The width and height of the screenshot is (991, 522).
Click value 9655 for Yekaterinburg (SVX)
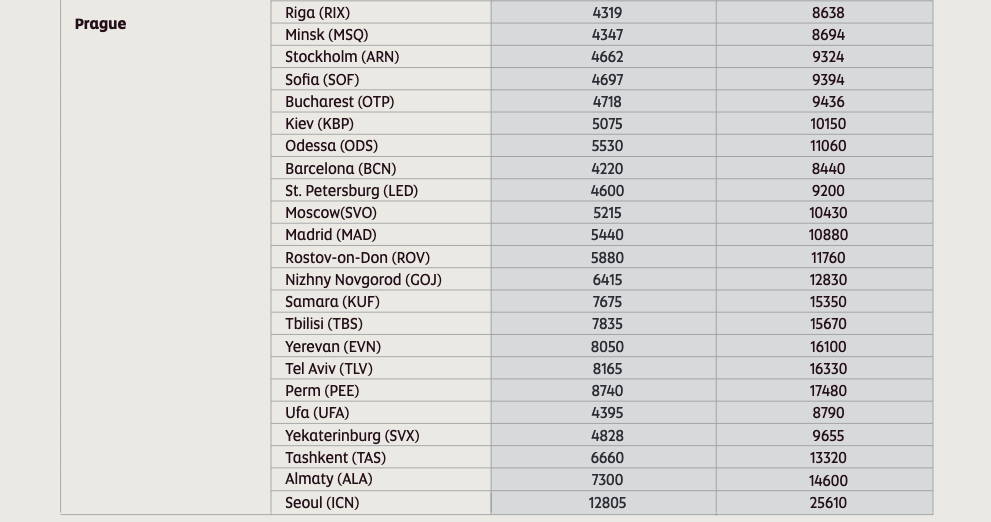[x=828, y=435]
